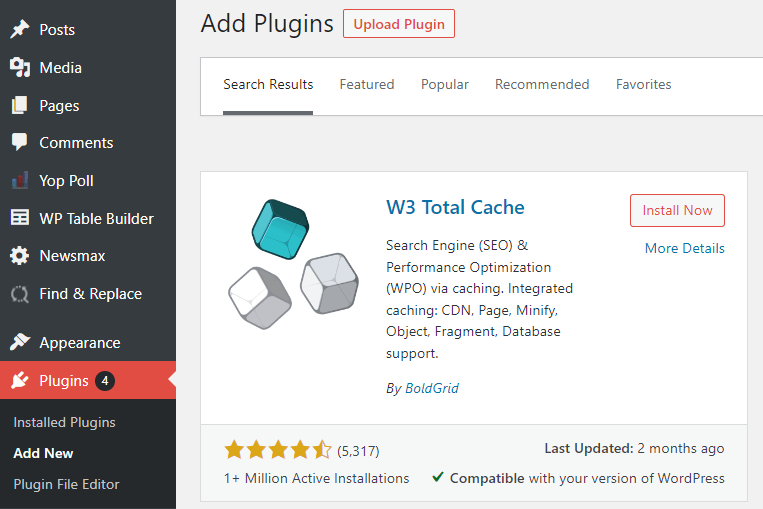Click the Pages stacked-sheets icon
This screenshot has width=763, height=509.
tap(19, 105)
